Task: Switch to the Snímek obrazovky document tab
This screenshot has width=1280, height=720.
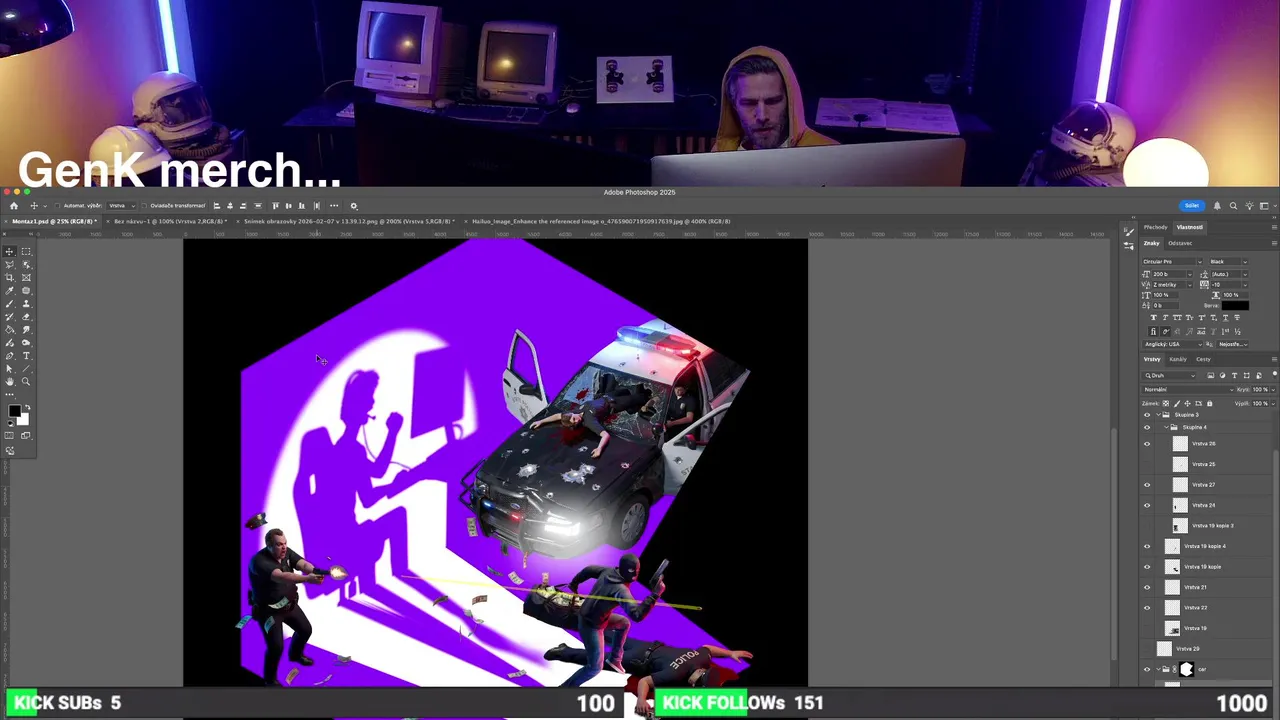Action: click(346, 221)
